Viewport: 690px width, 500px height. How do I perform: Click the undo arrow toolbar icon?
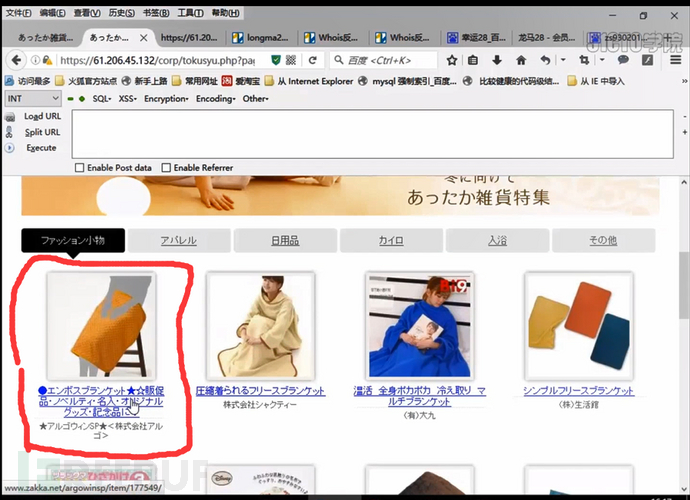pyautogui.click(x=545, y=60)
